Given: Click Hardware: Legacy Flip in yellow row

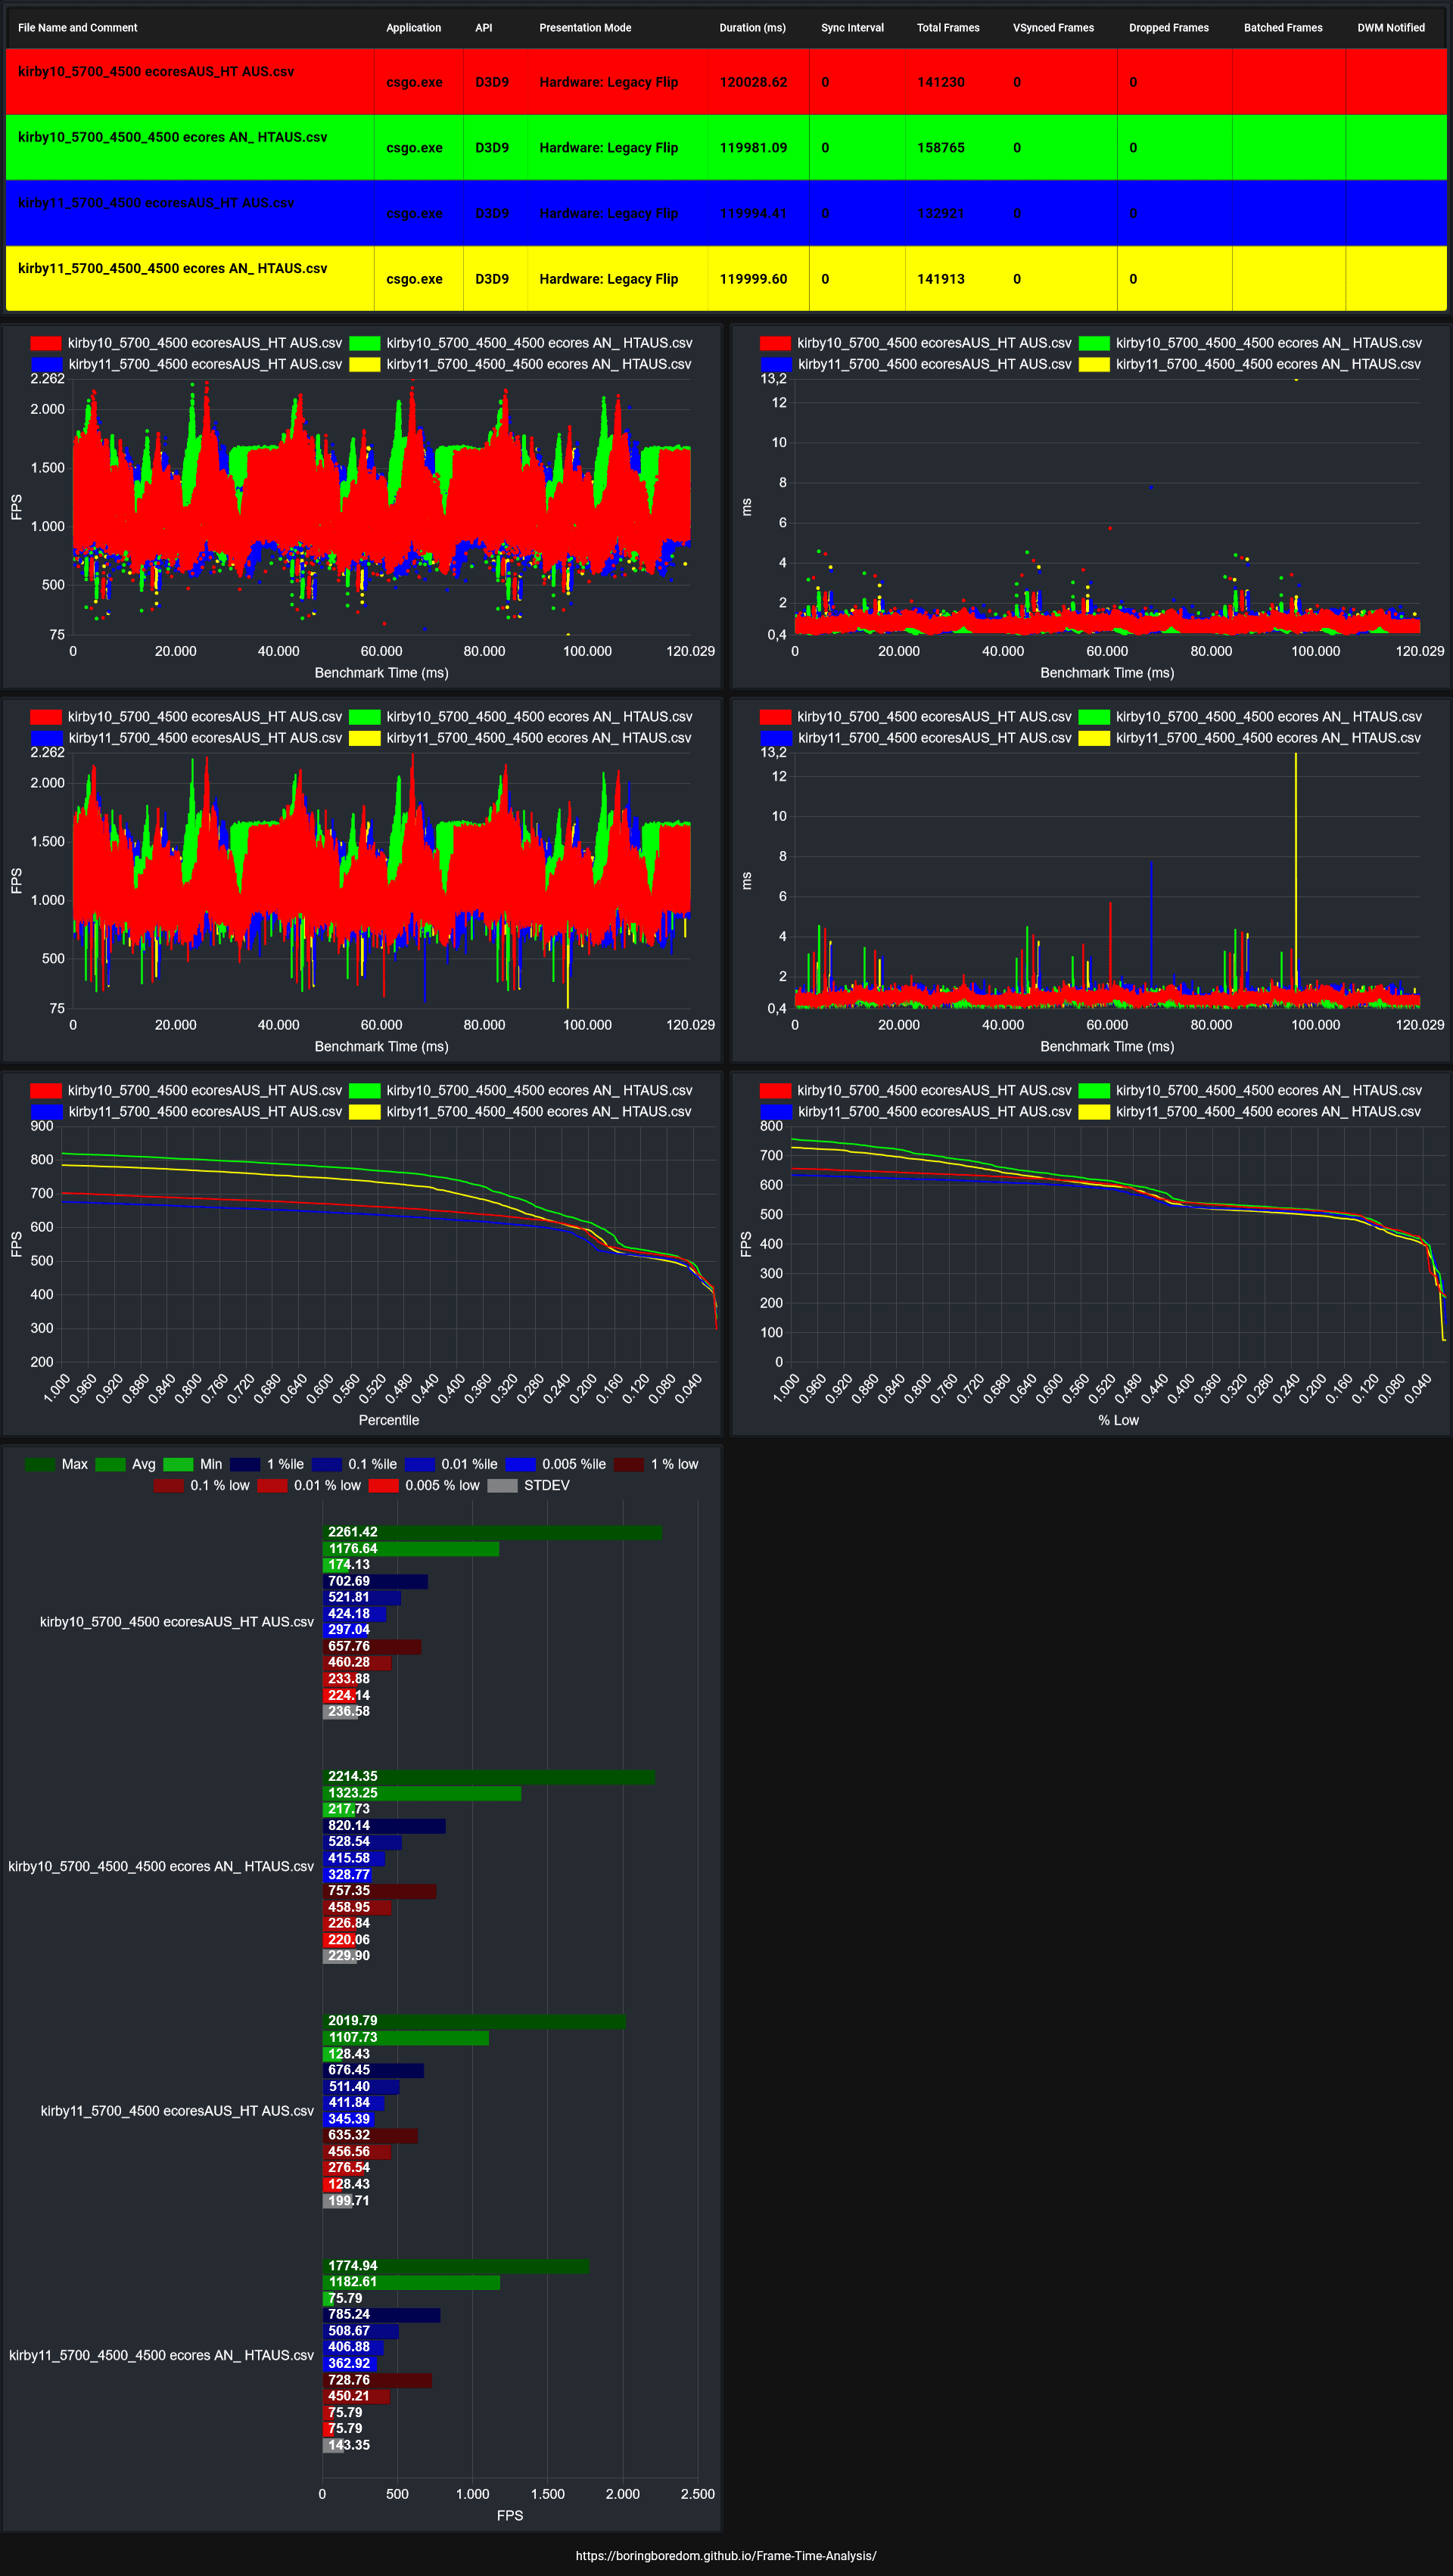Looking at the screenshot, I should [608, 279].
